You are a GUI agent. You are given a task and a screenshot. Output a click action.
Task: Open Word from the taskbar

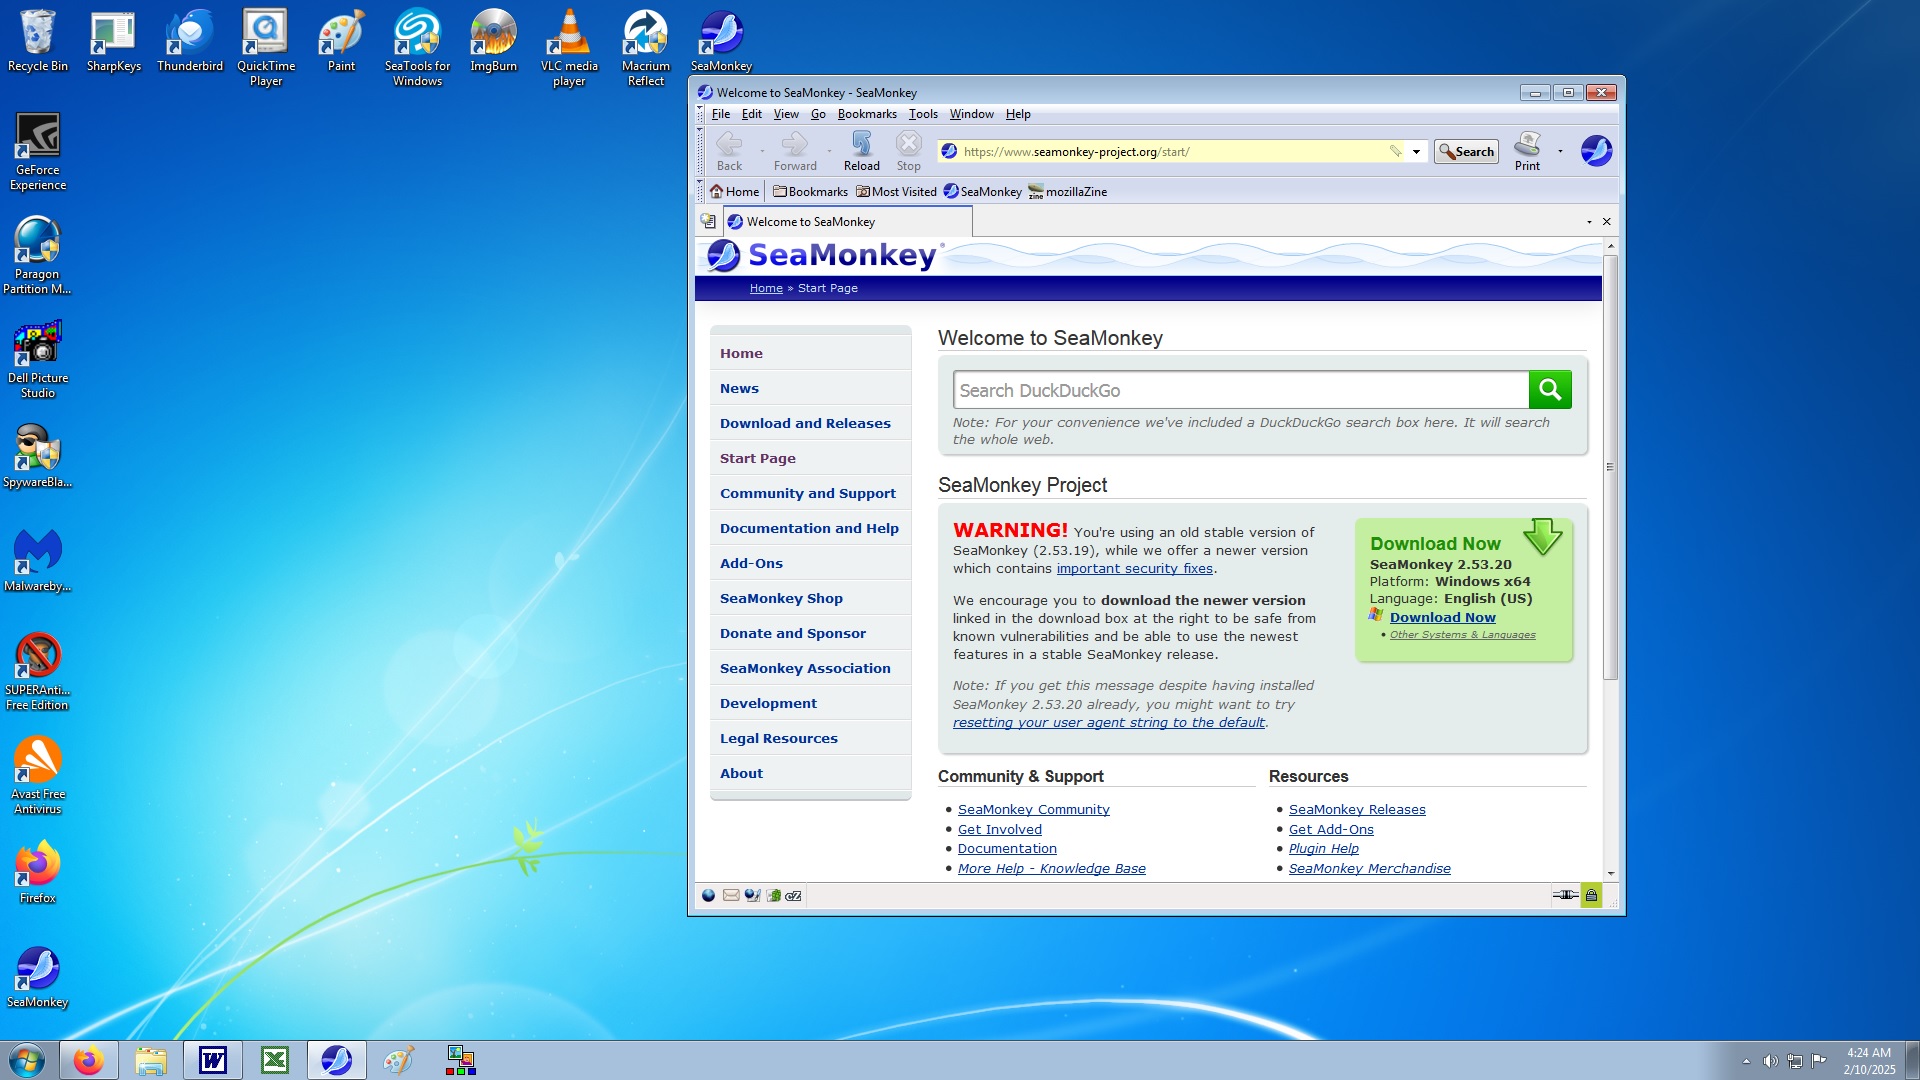(x=213, y=1060)
